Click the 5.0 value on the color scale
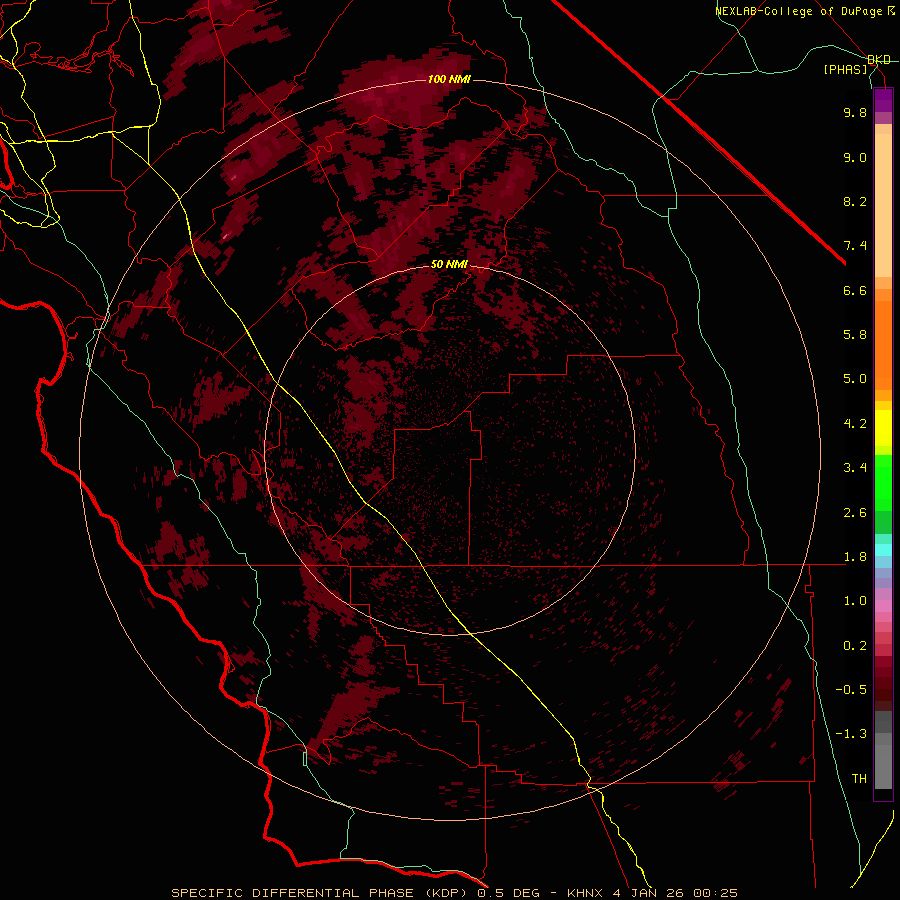 pyautogui.click(x=855, y=379)
